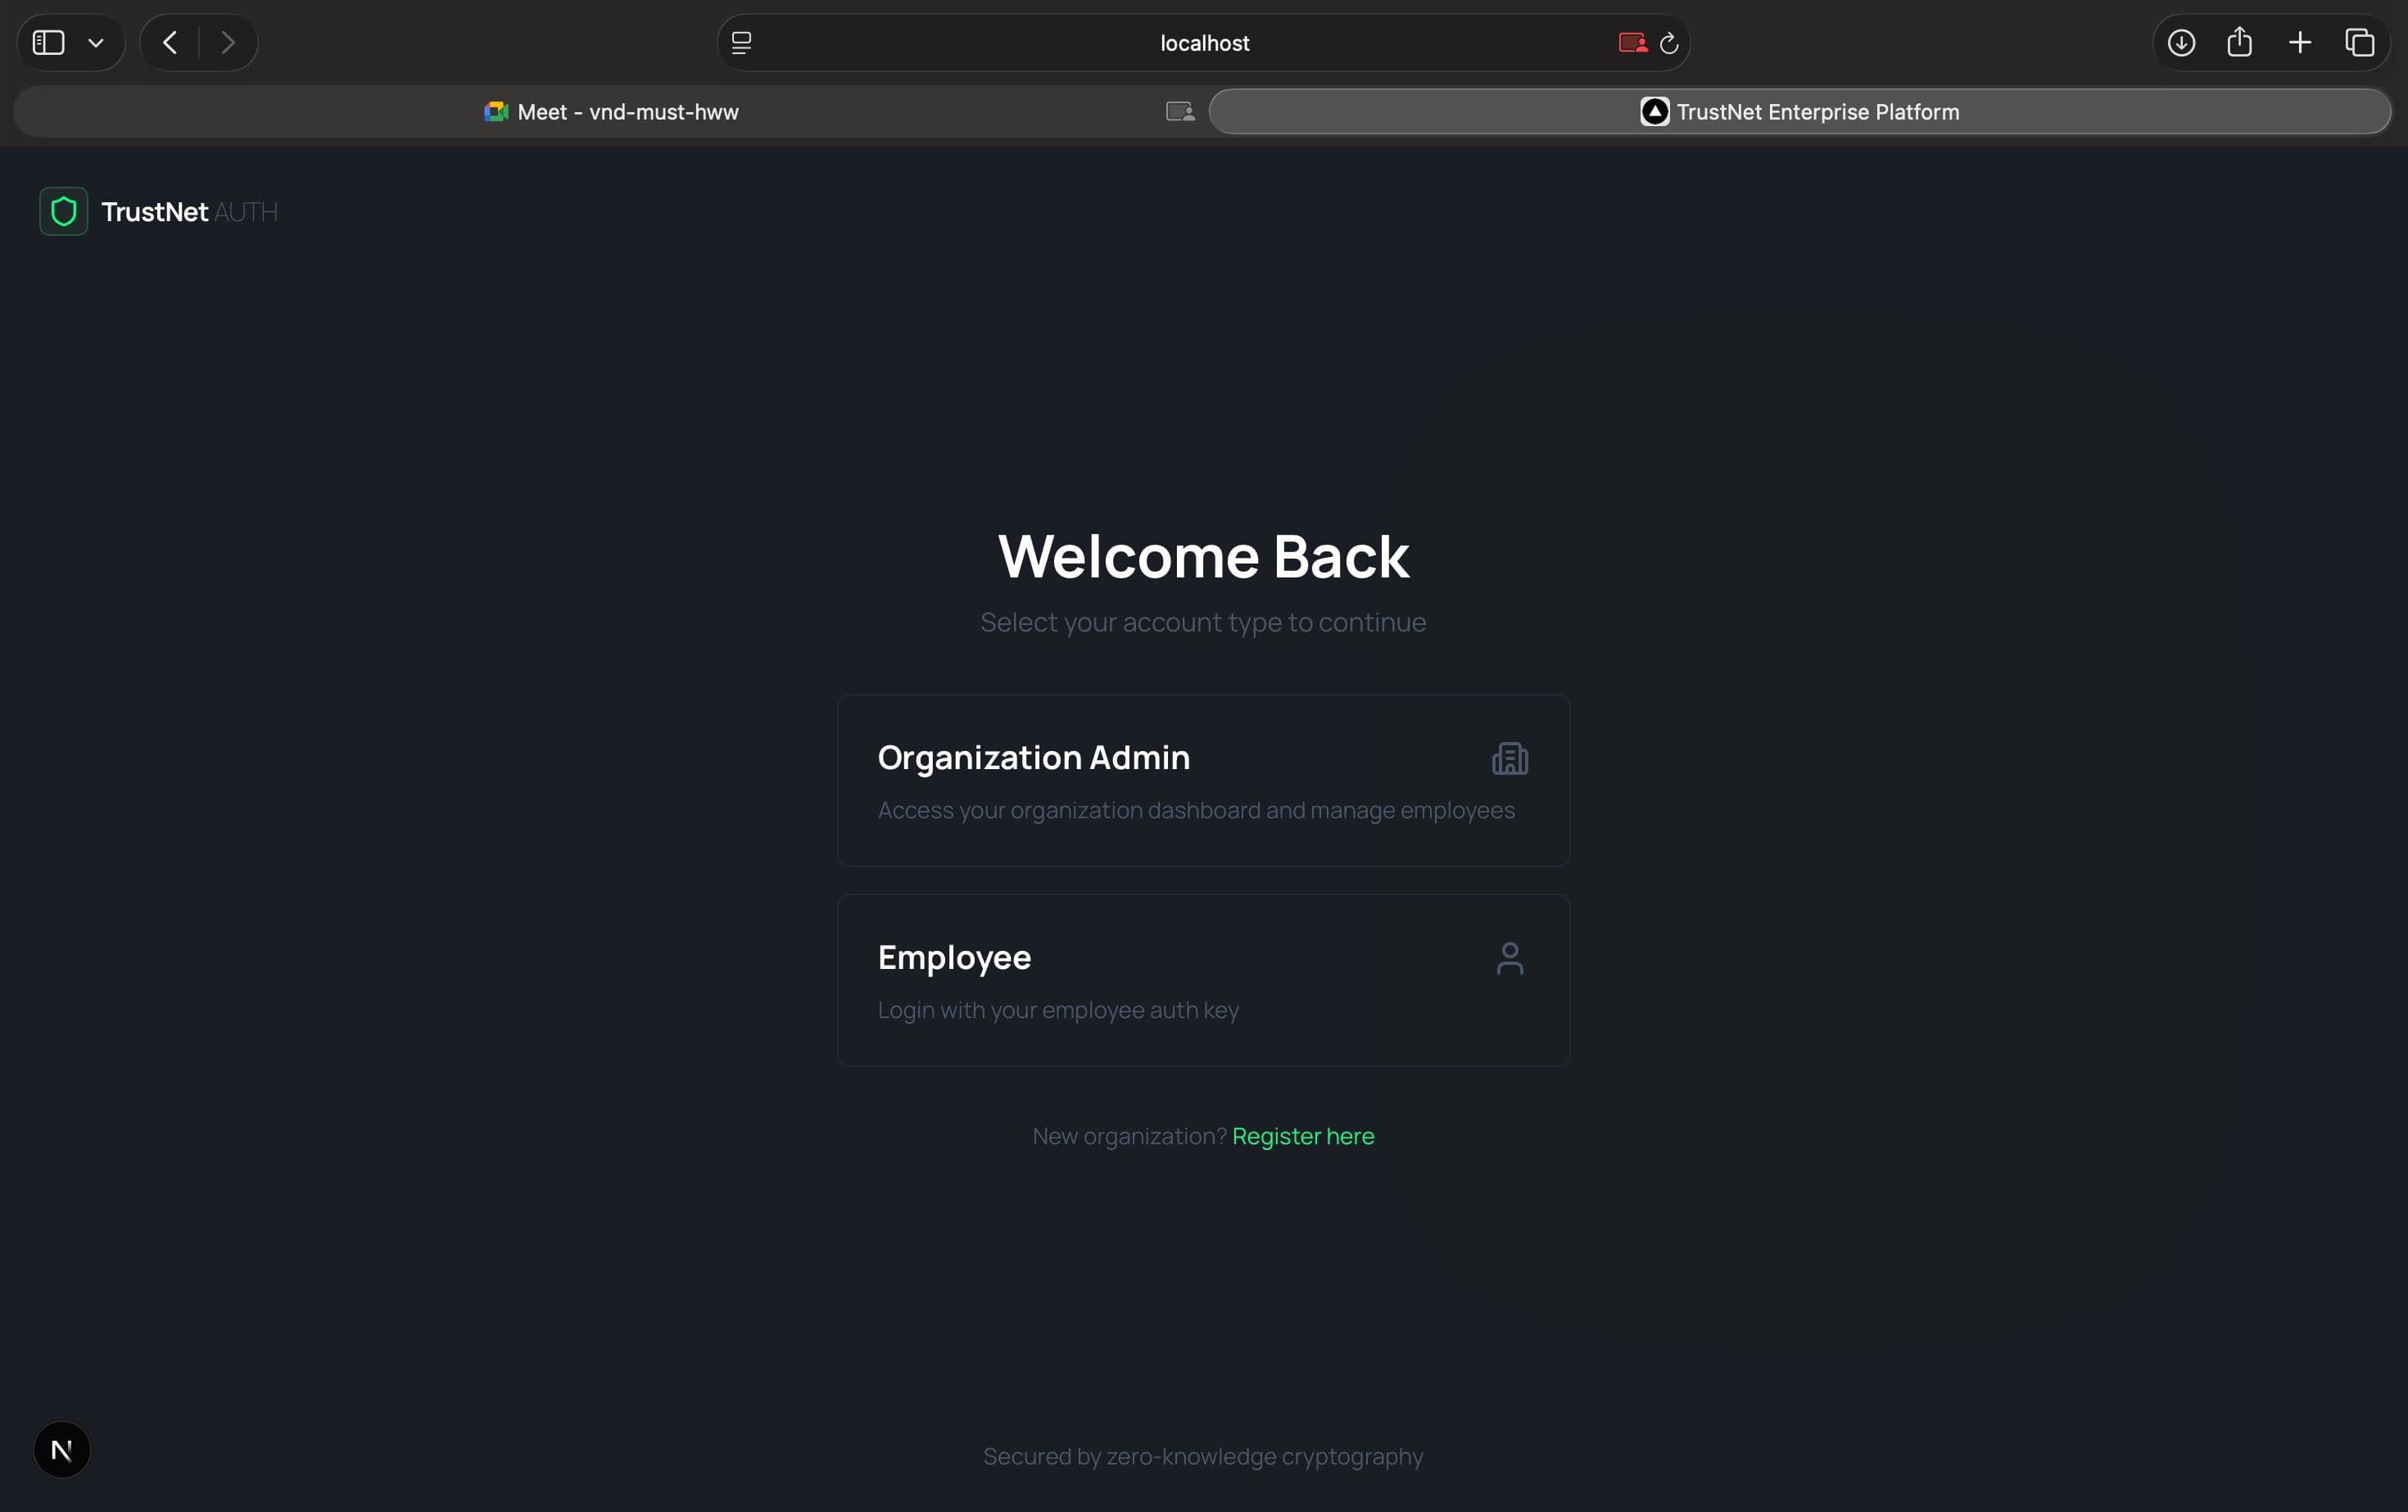Open the page format icon in address bar
The image size is (2408, 1512).
(x=741, y=42)
